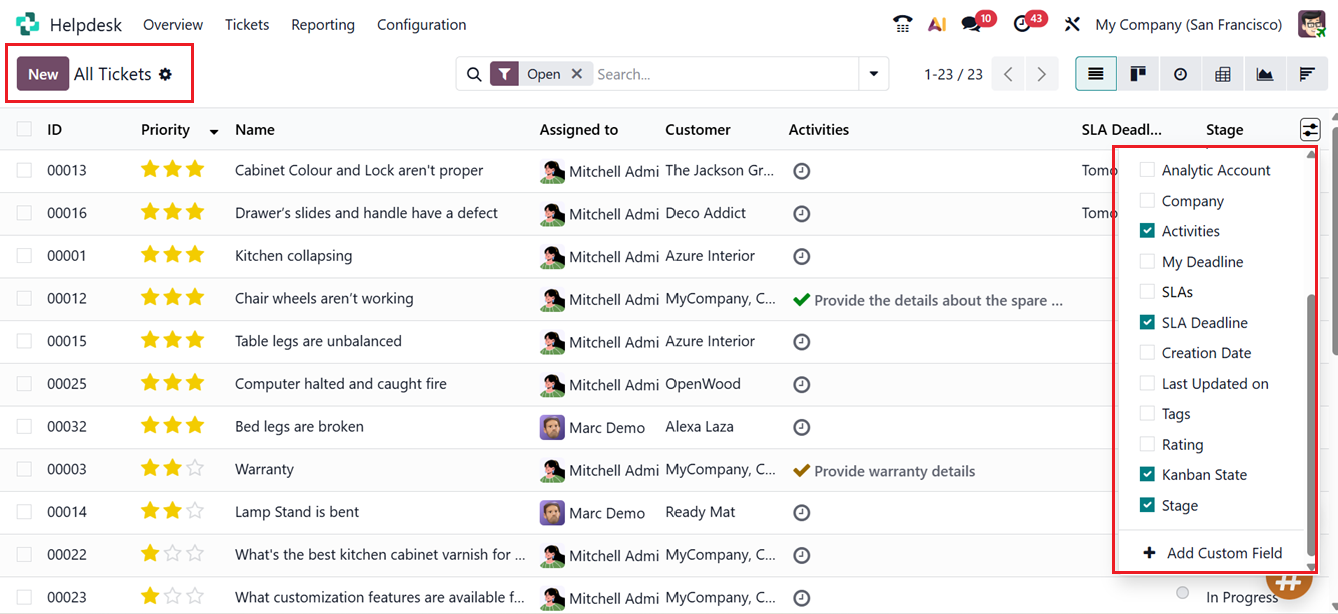Switch to the Tickets menu
The image size is (1338, 614).
[247, 24]
